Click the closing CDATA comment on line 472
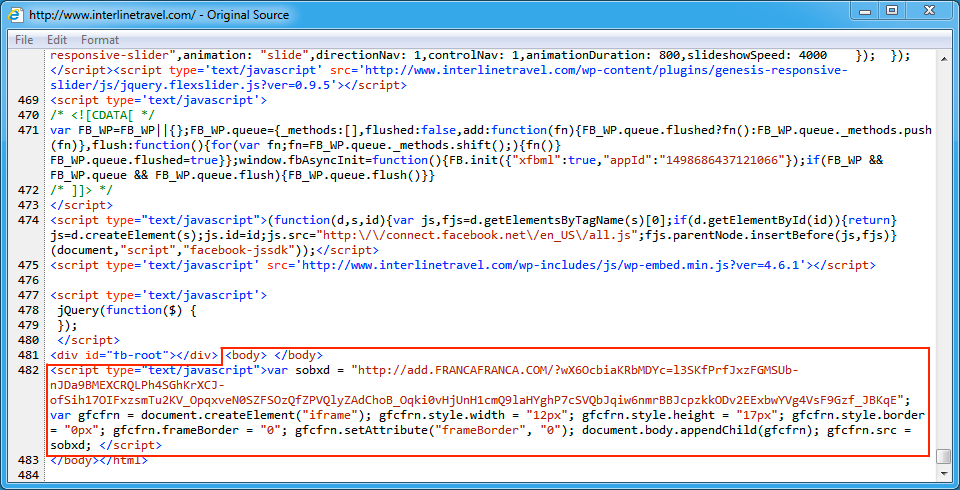 pyautogui.click(x=81, y=190)
